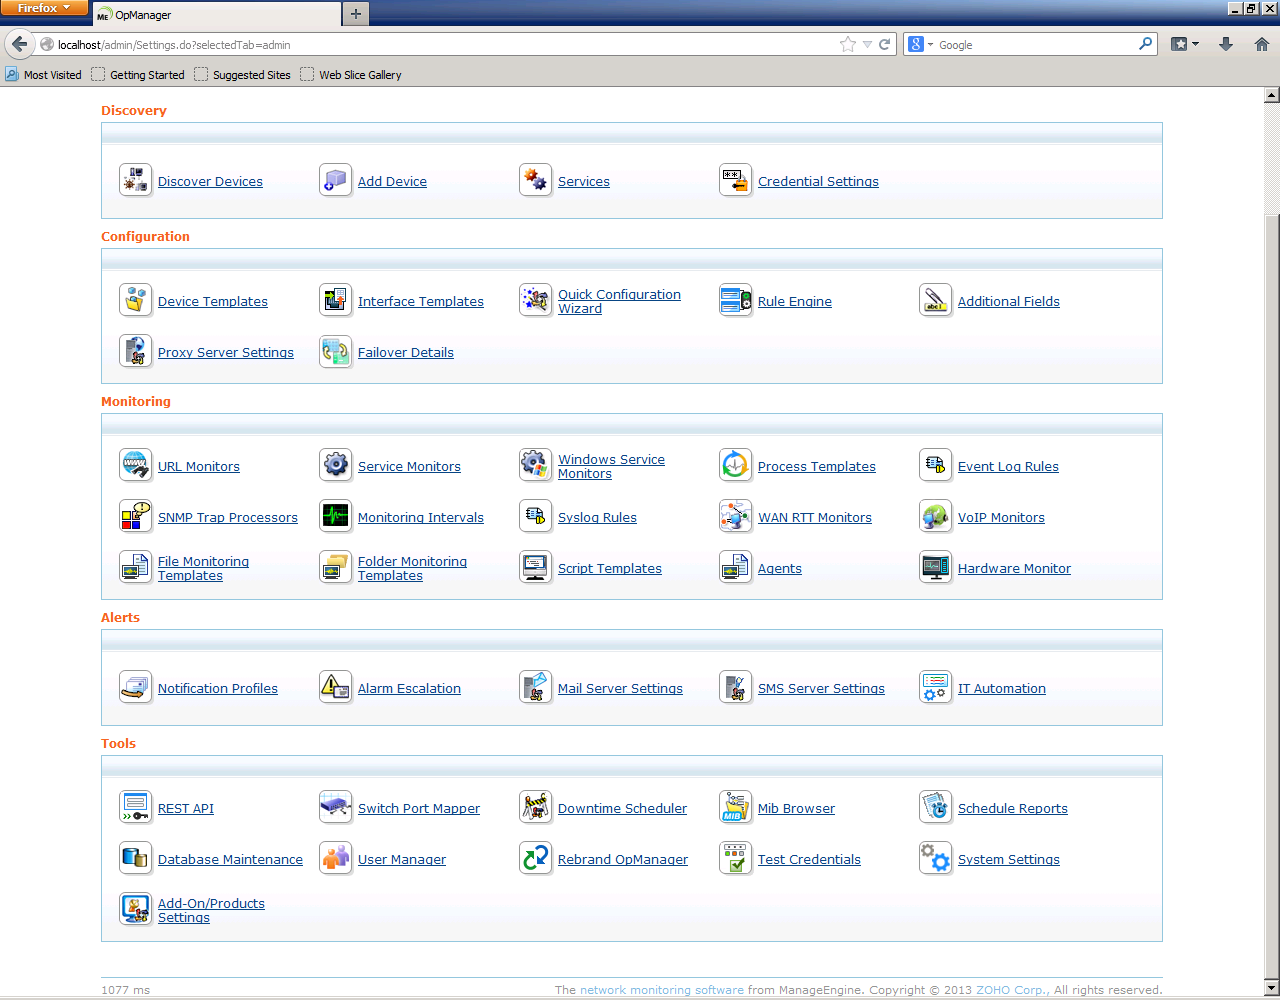Click the Windows Service Monitors icon

click(535, 465)
